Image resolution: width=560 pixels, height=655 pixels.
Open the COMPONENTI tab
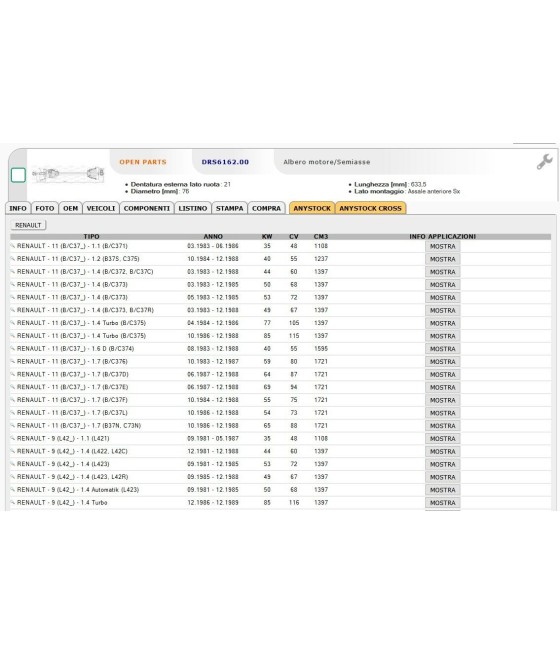pyautogui.click(x=147, y=208)
